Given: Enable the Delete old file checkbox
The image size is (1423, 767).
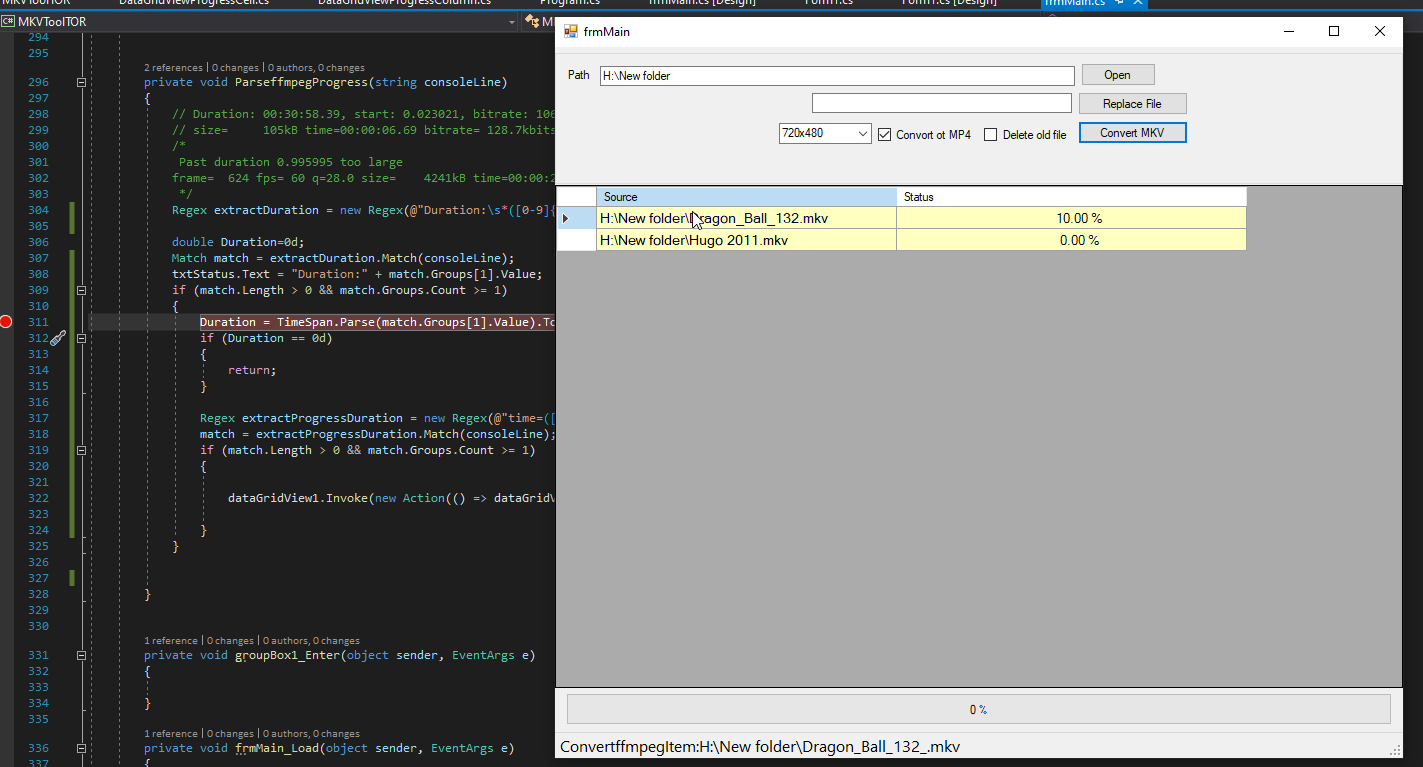Looking at the screenshot, I should (x=990, y=135).
